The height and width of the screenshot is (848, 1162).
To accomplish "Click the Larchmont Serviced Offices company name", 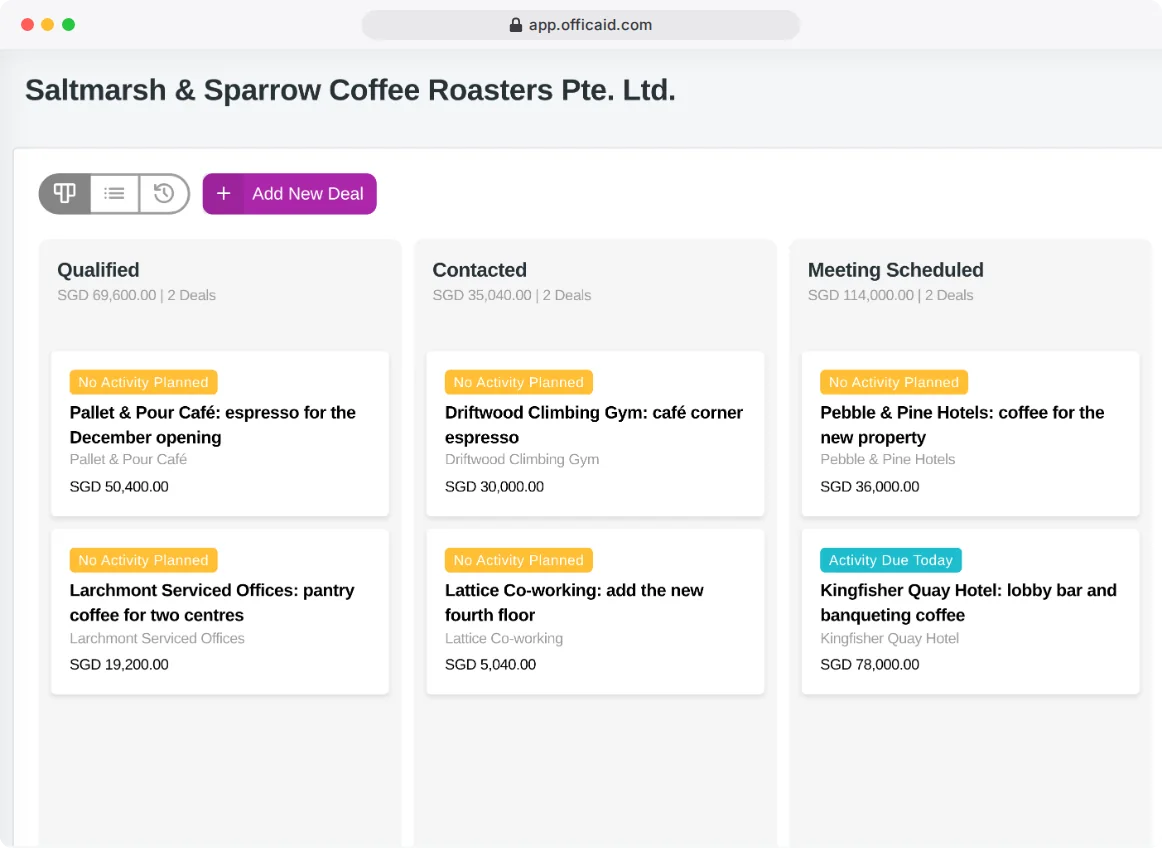I will click(157, 638).
